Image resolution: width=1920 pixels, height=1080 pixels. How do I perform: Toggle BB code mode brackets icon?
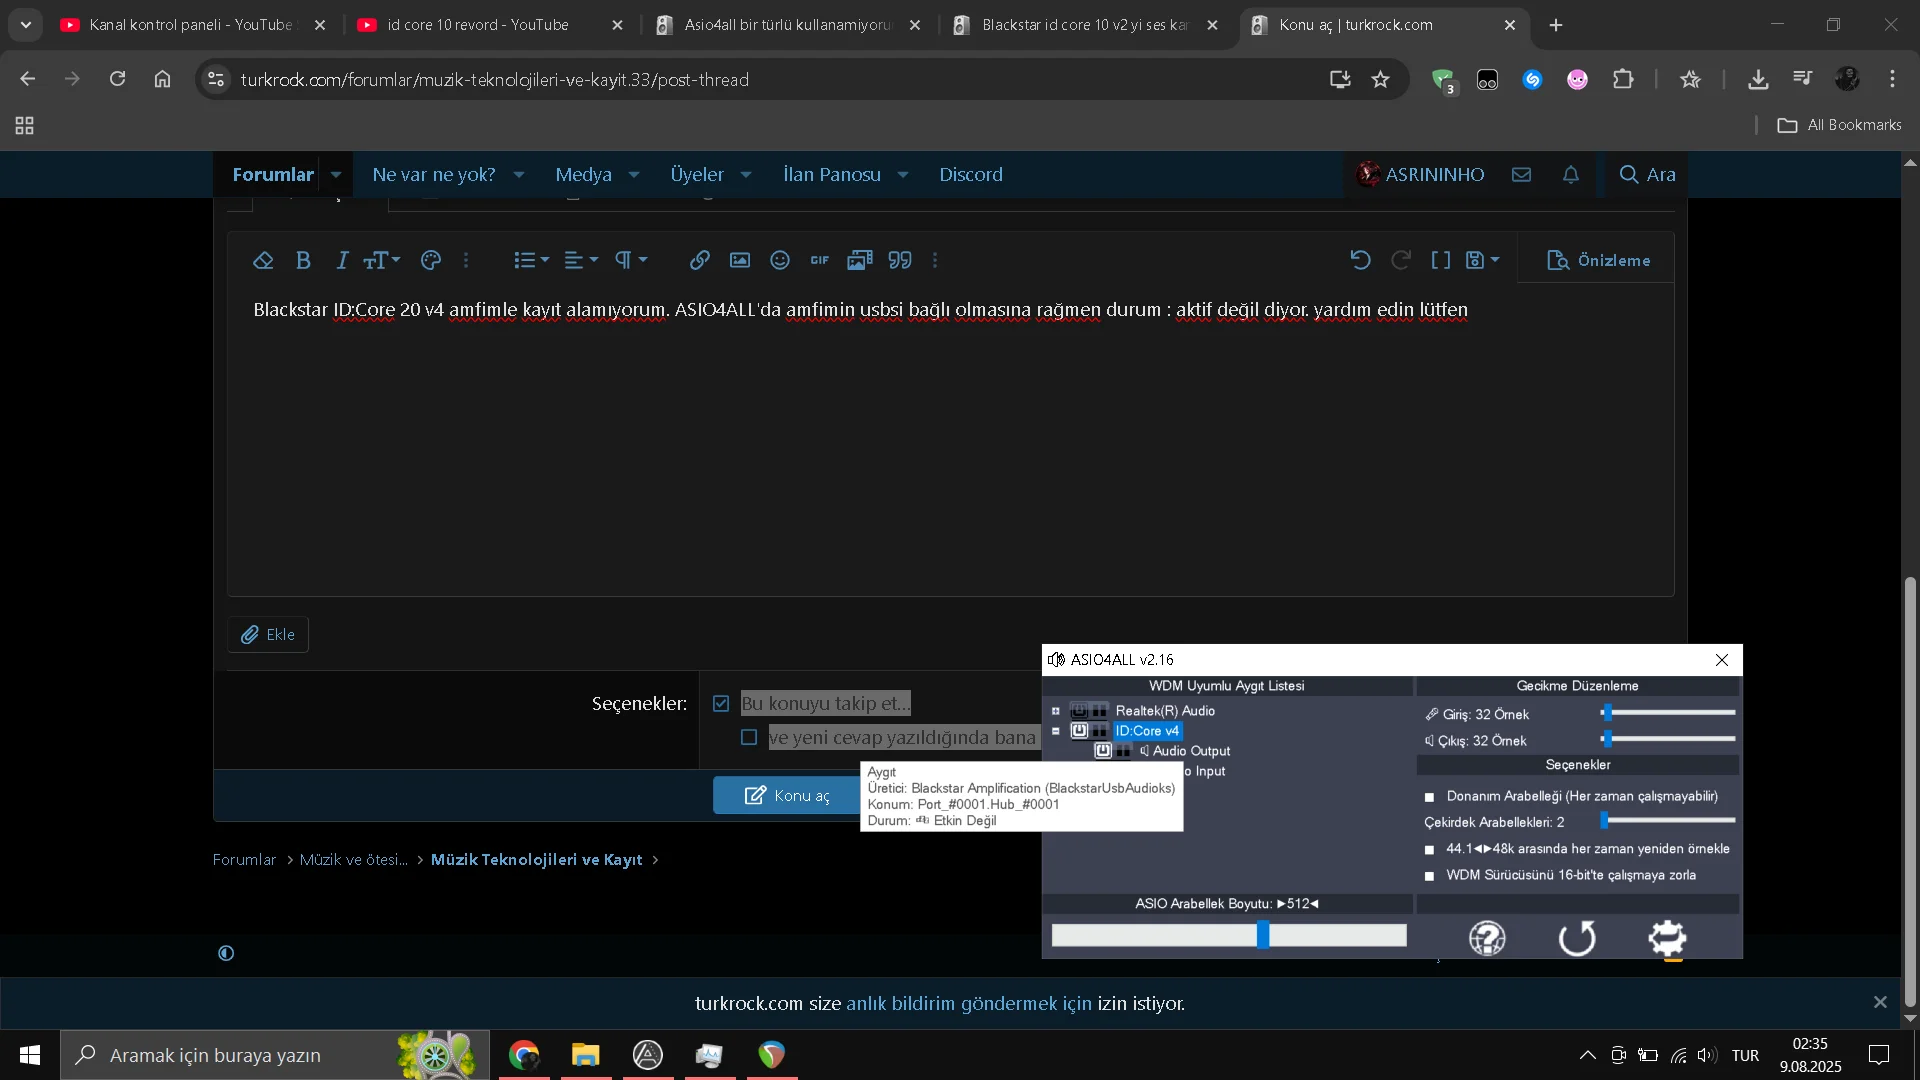click(x=1441, y=260)
